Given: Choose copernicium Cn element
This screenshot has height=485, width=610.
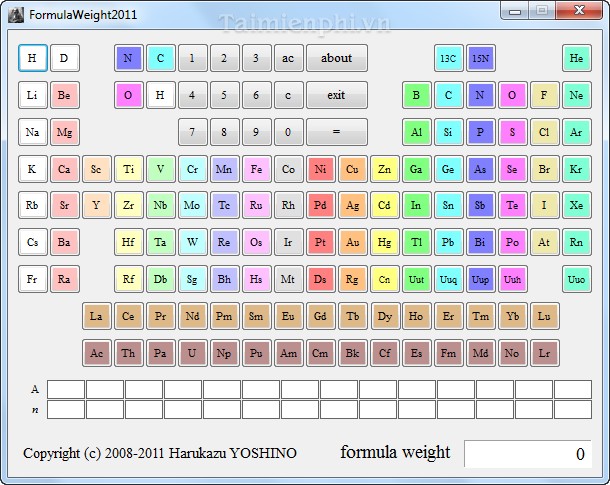Looking at the screenshot, I should [x=384, y=279].
